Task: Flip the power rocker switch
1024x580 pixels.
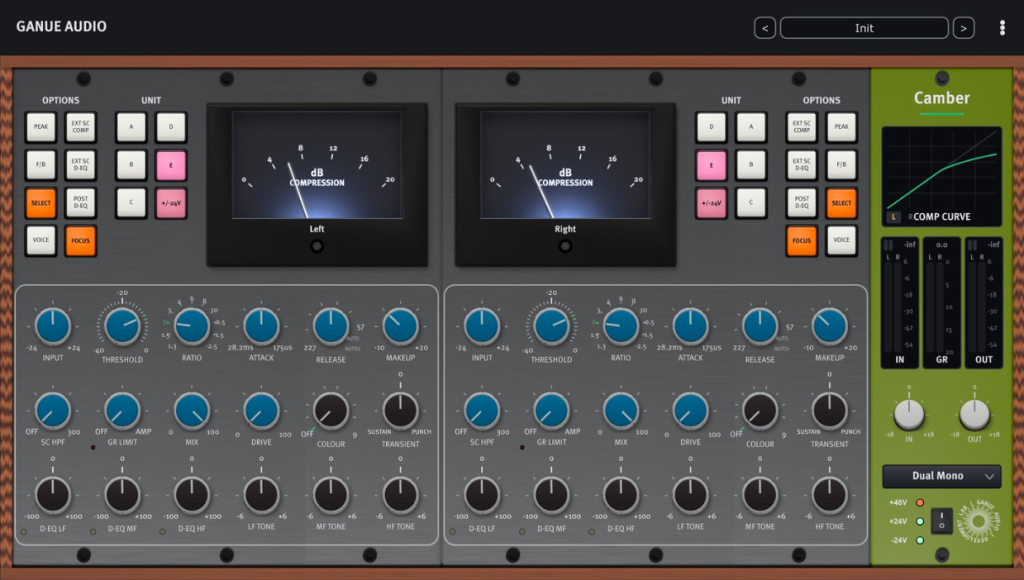Action: [x=941, y=521]
